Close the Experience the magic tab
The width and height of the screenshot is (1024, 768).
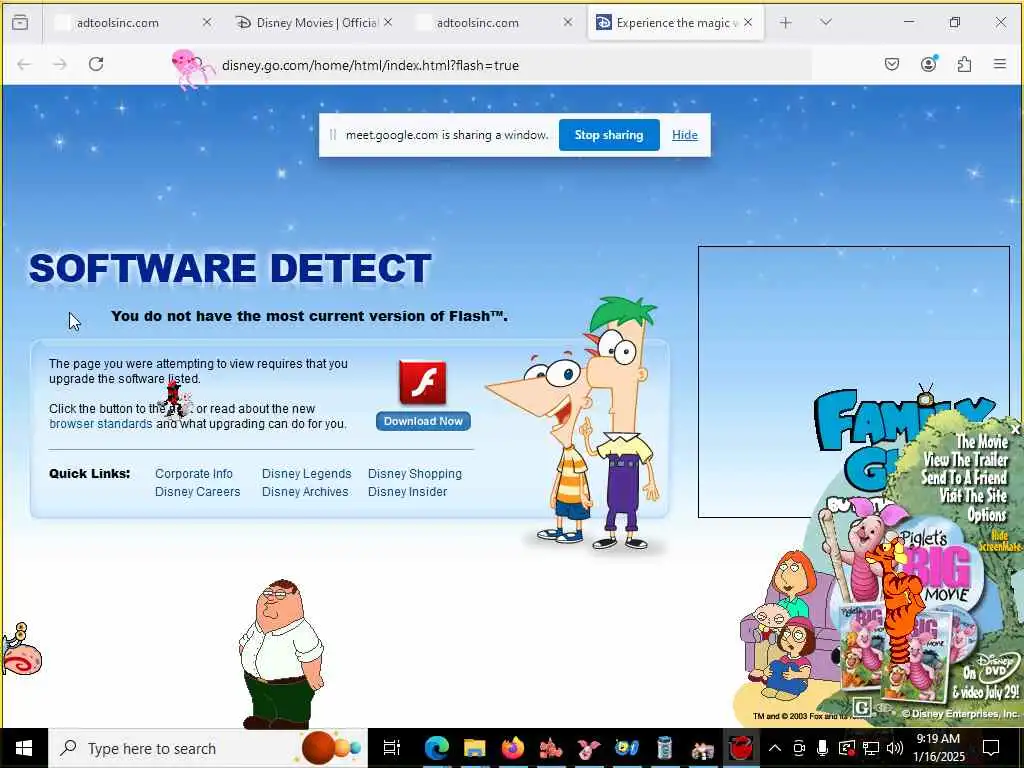748,22
